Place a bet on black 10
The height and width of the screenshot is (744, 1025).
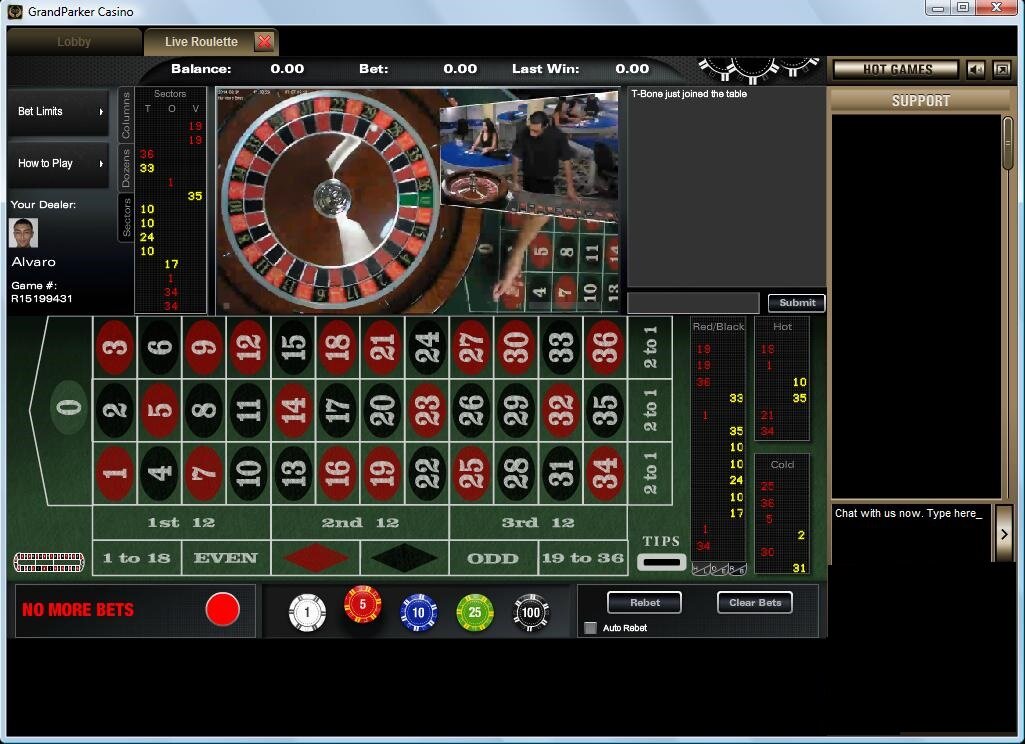click(x=248, y=473)
